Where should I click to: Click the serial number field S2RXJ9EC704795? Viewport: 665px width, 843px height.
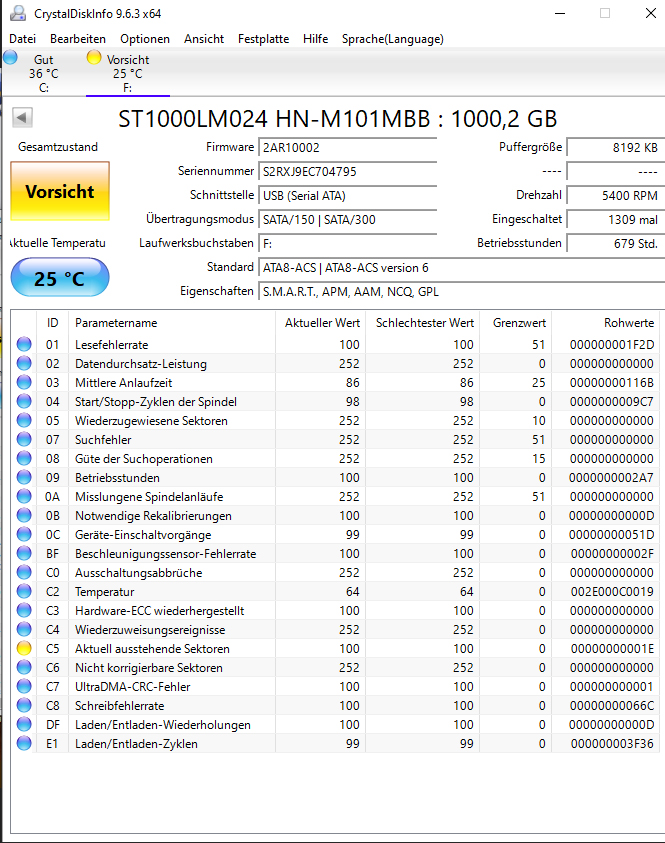(347, 172)
